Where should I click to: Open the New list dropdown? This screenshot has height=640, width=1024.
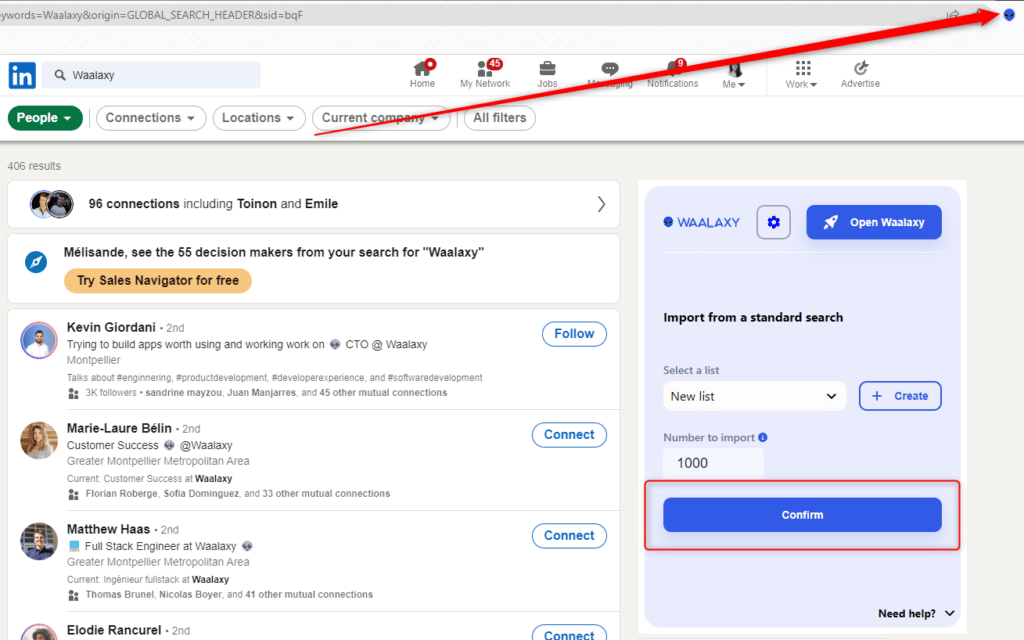coord(753,396)
